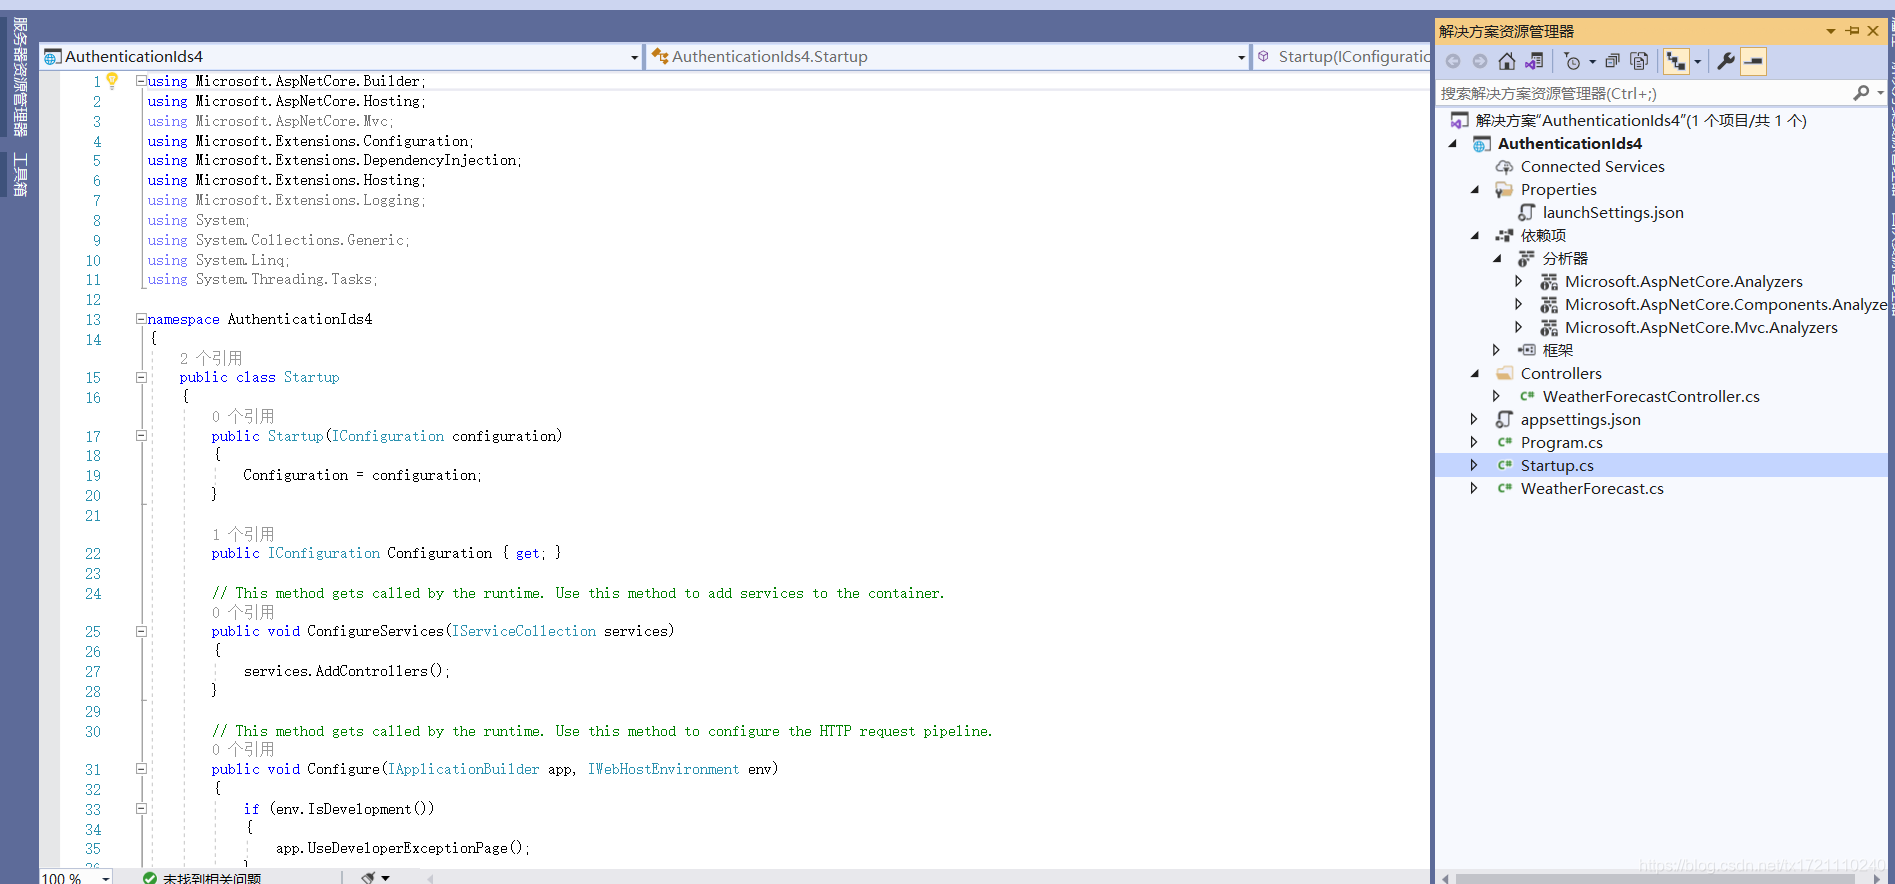
Task: Open Properties with the wrench icon
Action: [1726, 62]
